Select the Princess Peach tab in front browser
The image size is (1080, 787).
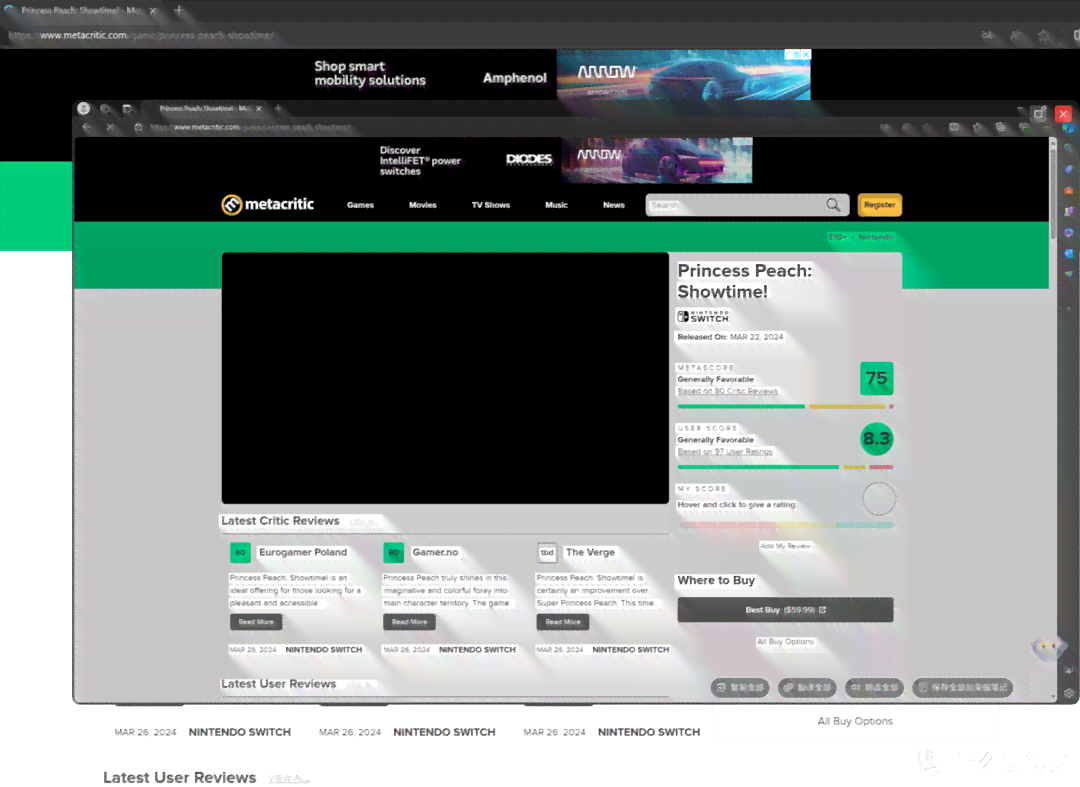(x=204, y=108)
